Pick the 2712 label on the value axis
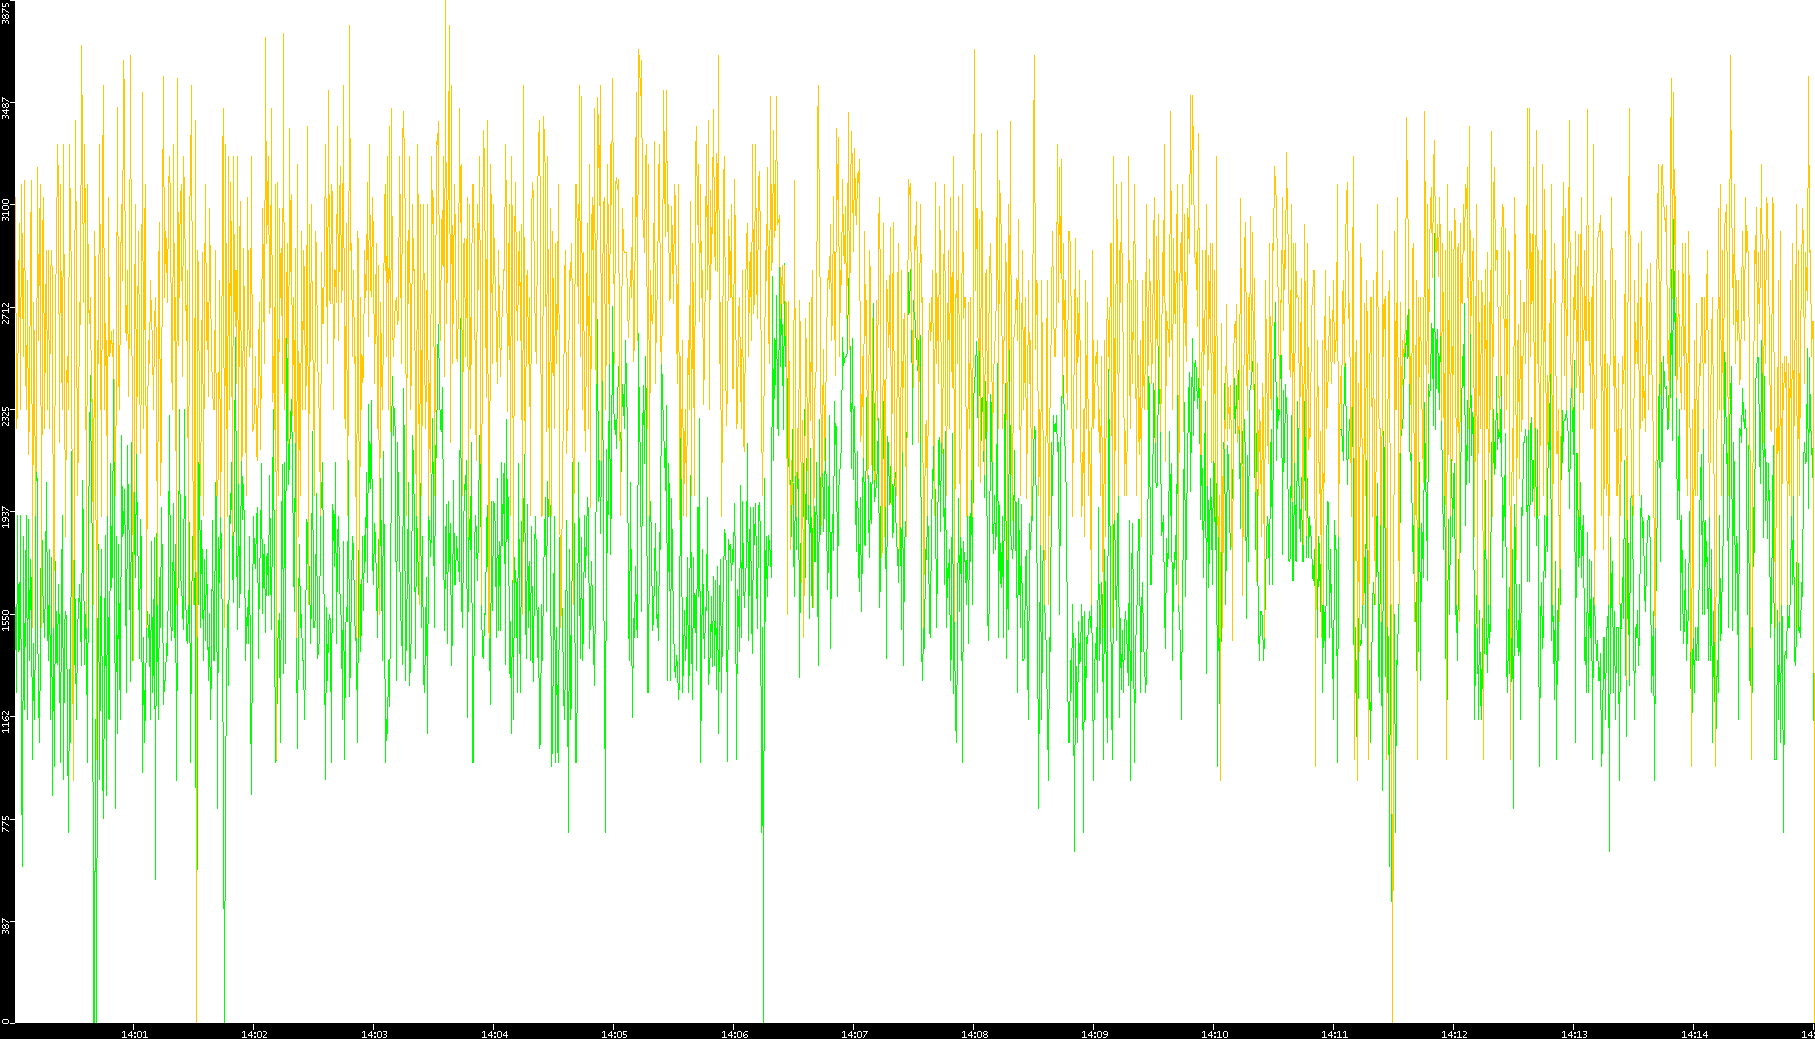Viewport: 1815px width, 1039px height. coord(6,313)
